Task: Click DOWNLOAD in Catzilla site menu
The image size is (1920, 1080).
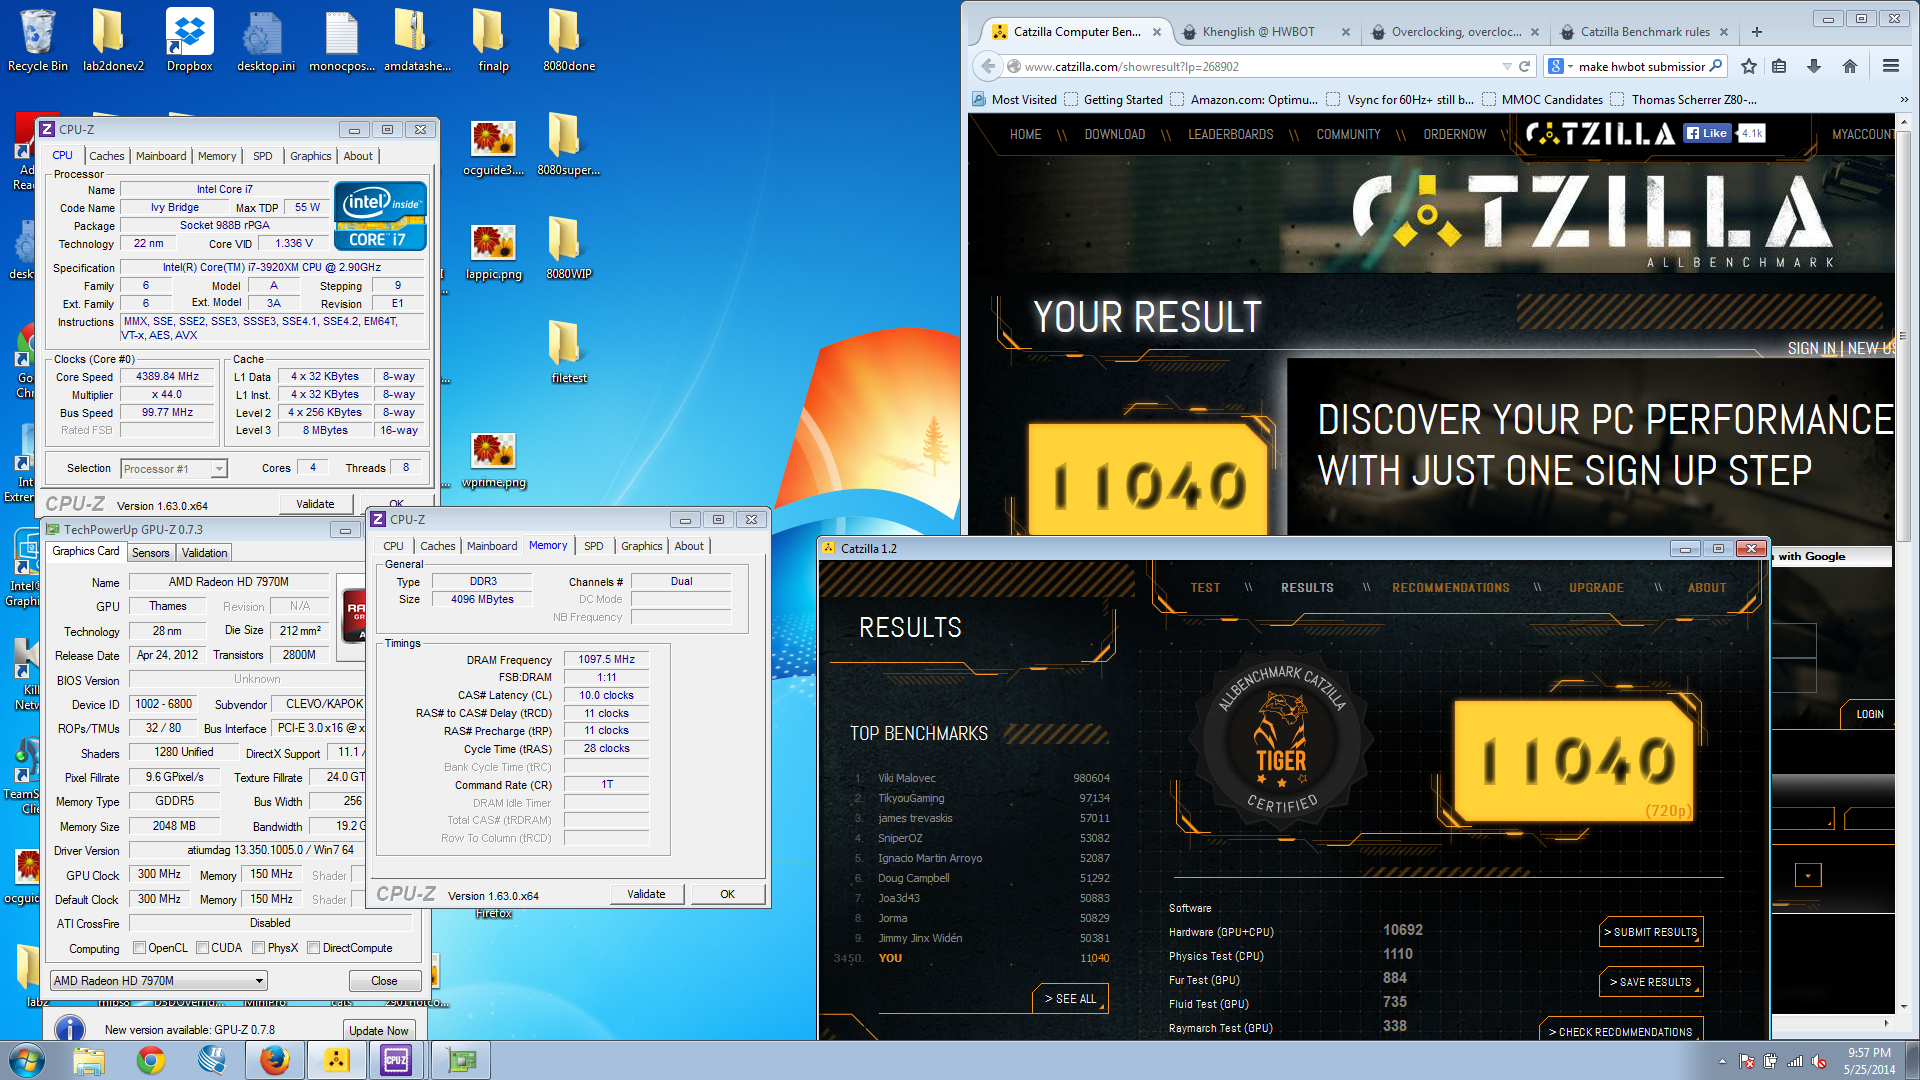Action: point(1114,134)
